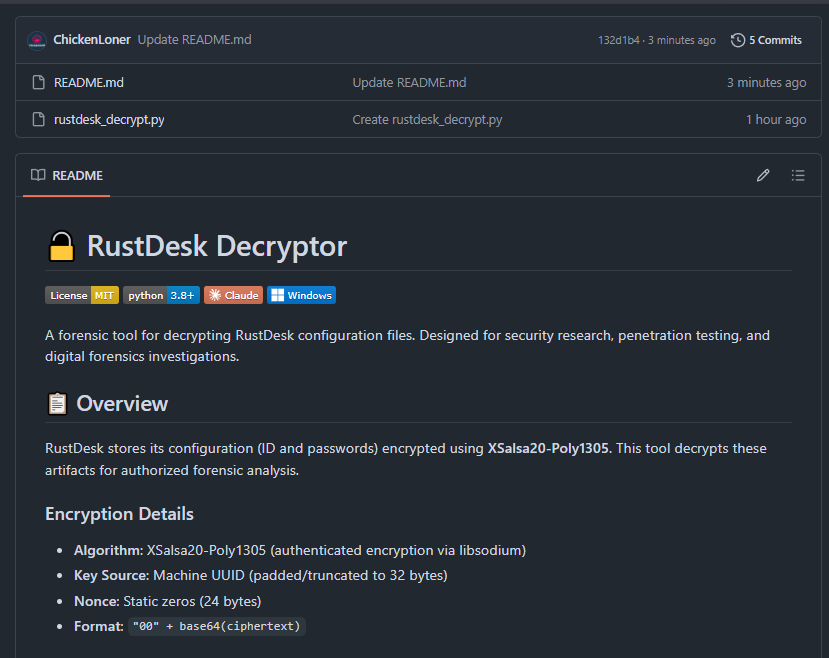Image resolution: width=829 pixels, height=658 pixels.
Task: Click the inline code '"00" + base64(ciphertext)'
Action: (216, 626)
